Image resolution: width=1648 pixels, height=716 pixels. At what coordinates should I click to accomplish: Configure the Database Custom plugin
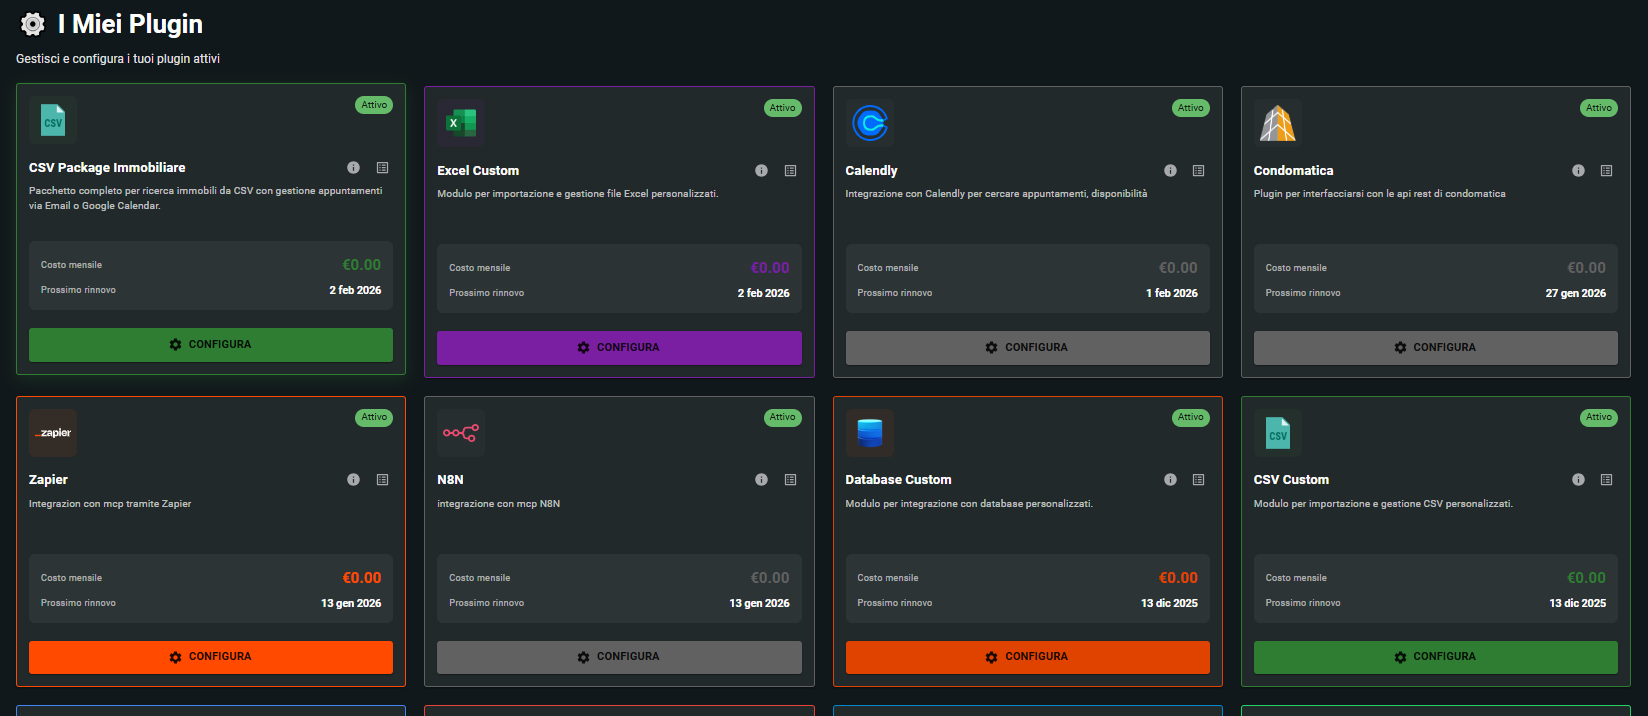[x=1028, y=657]
